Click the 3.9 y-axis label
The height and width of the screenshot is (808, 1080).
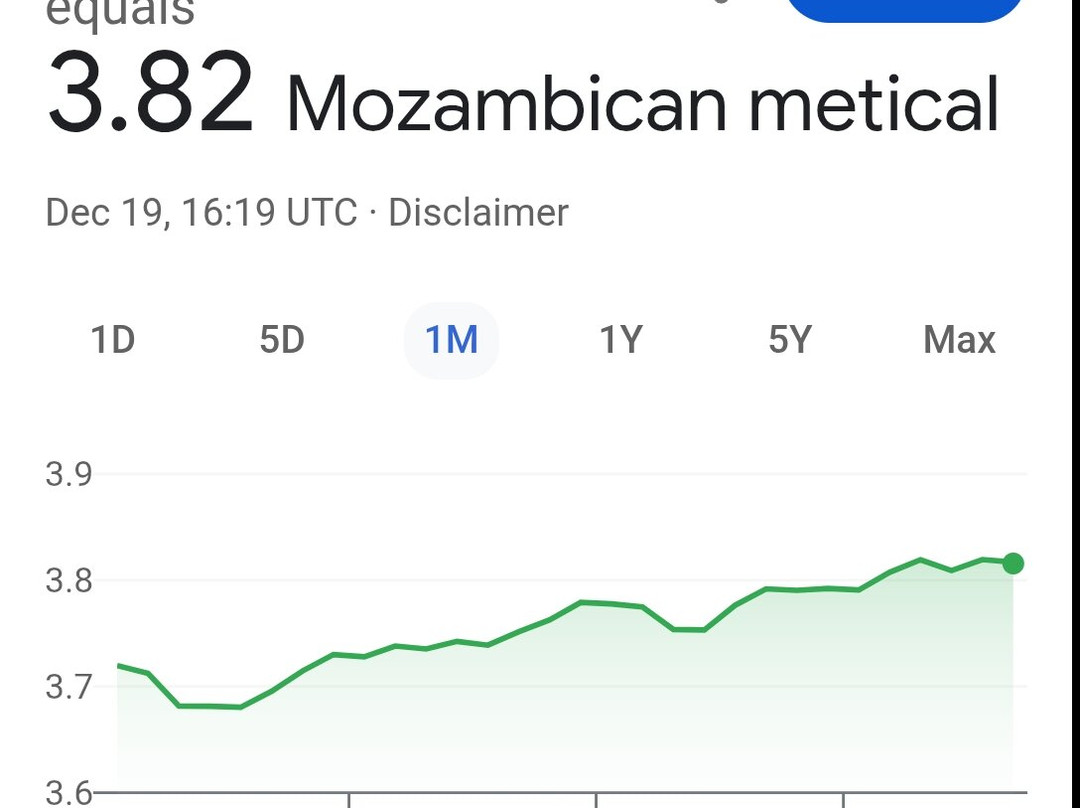point(69,474)
